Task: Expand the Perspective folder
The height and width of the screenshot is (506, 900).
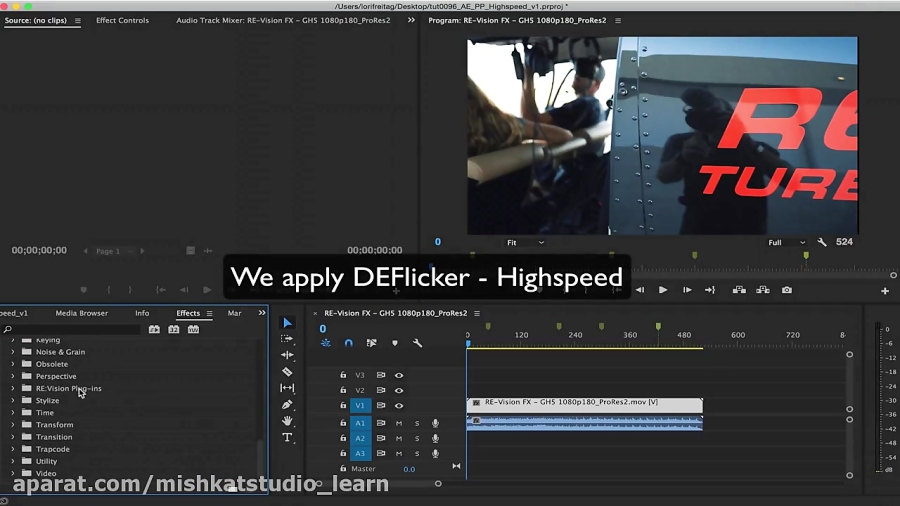Action: [13, 376]
